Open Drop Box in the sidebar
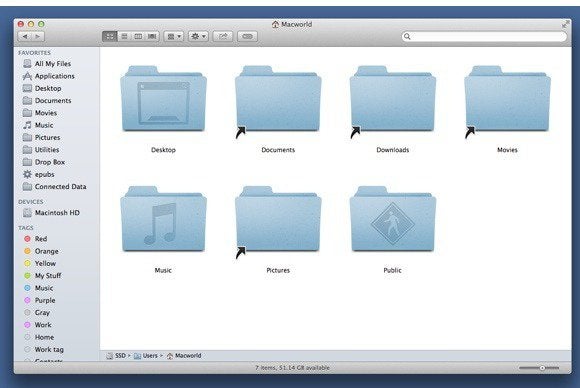Image resolution: width=580 pixels, height=388 pixels. click(44, 162)
